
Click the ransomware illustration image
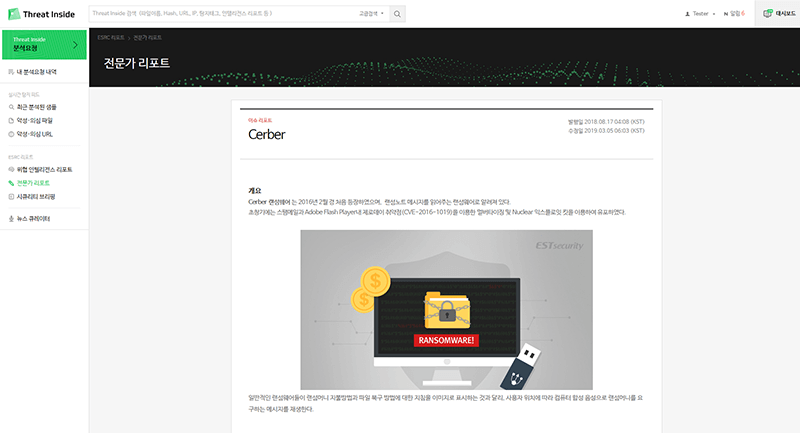tap(446, 309)
